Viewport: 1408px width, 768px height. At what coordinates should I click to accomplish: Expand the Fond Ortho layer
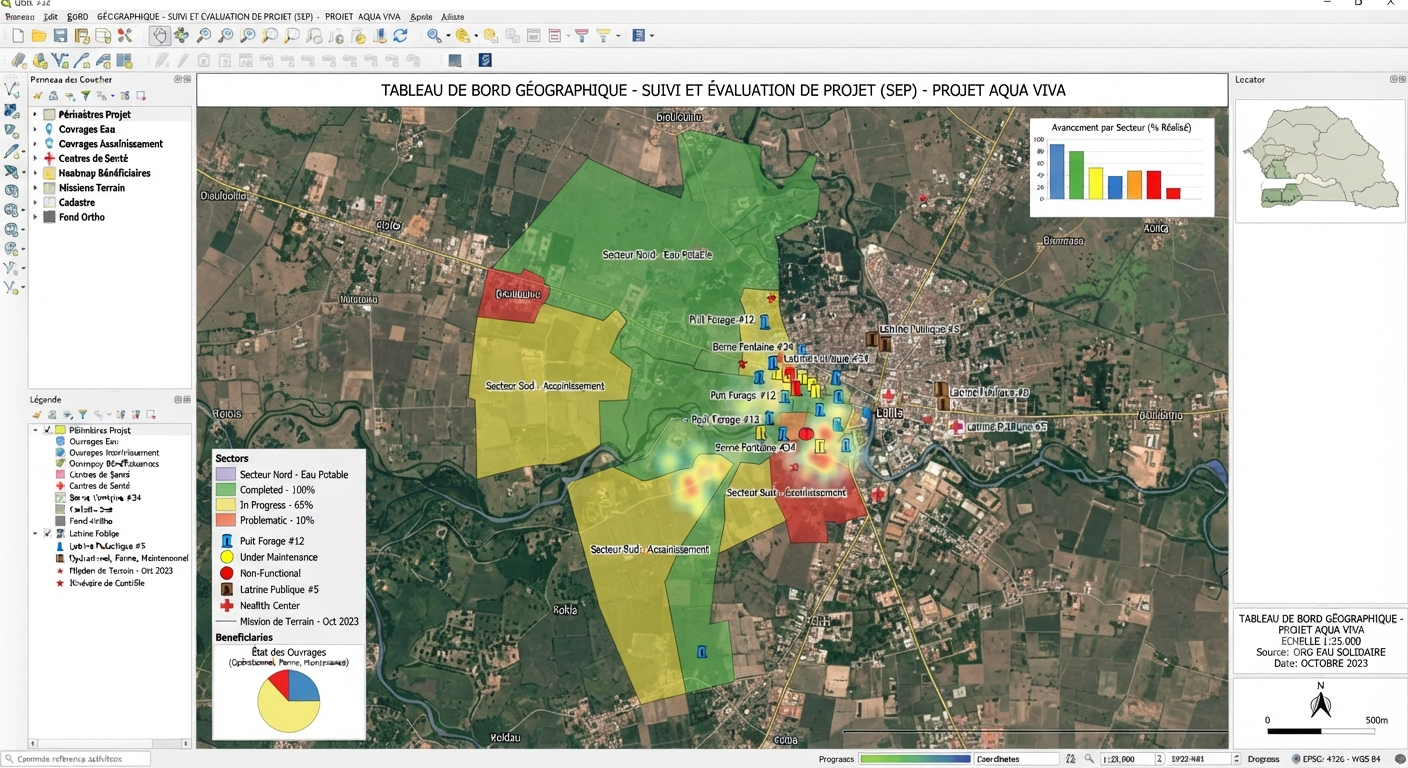click(x=35, y=217)
